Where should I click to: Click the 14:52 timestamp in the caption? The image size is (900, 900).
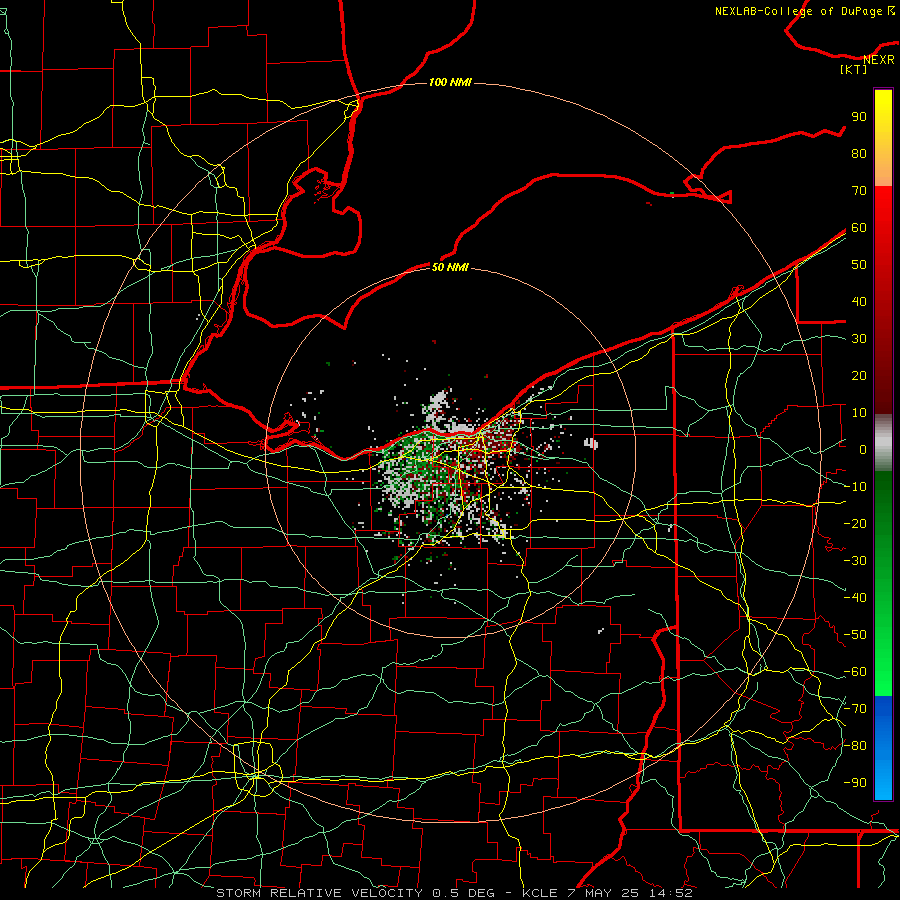click(671, 893)
